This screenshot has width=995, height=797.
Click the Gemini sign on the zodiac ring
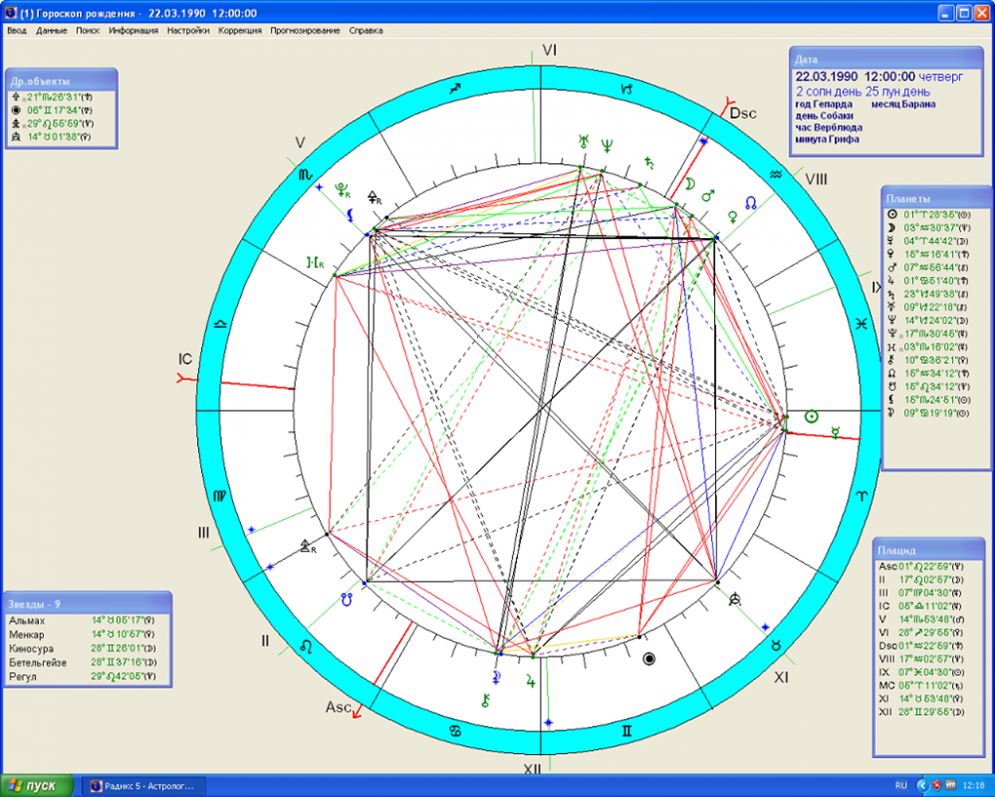[x=627, y=731]
